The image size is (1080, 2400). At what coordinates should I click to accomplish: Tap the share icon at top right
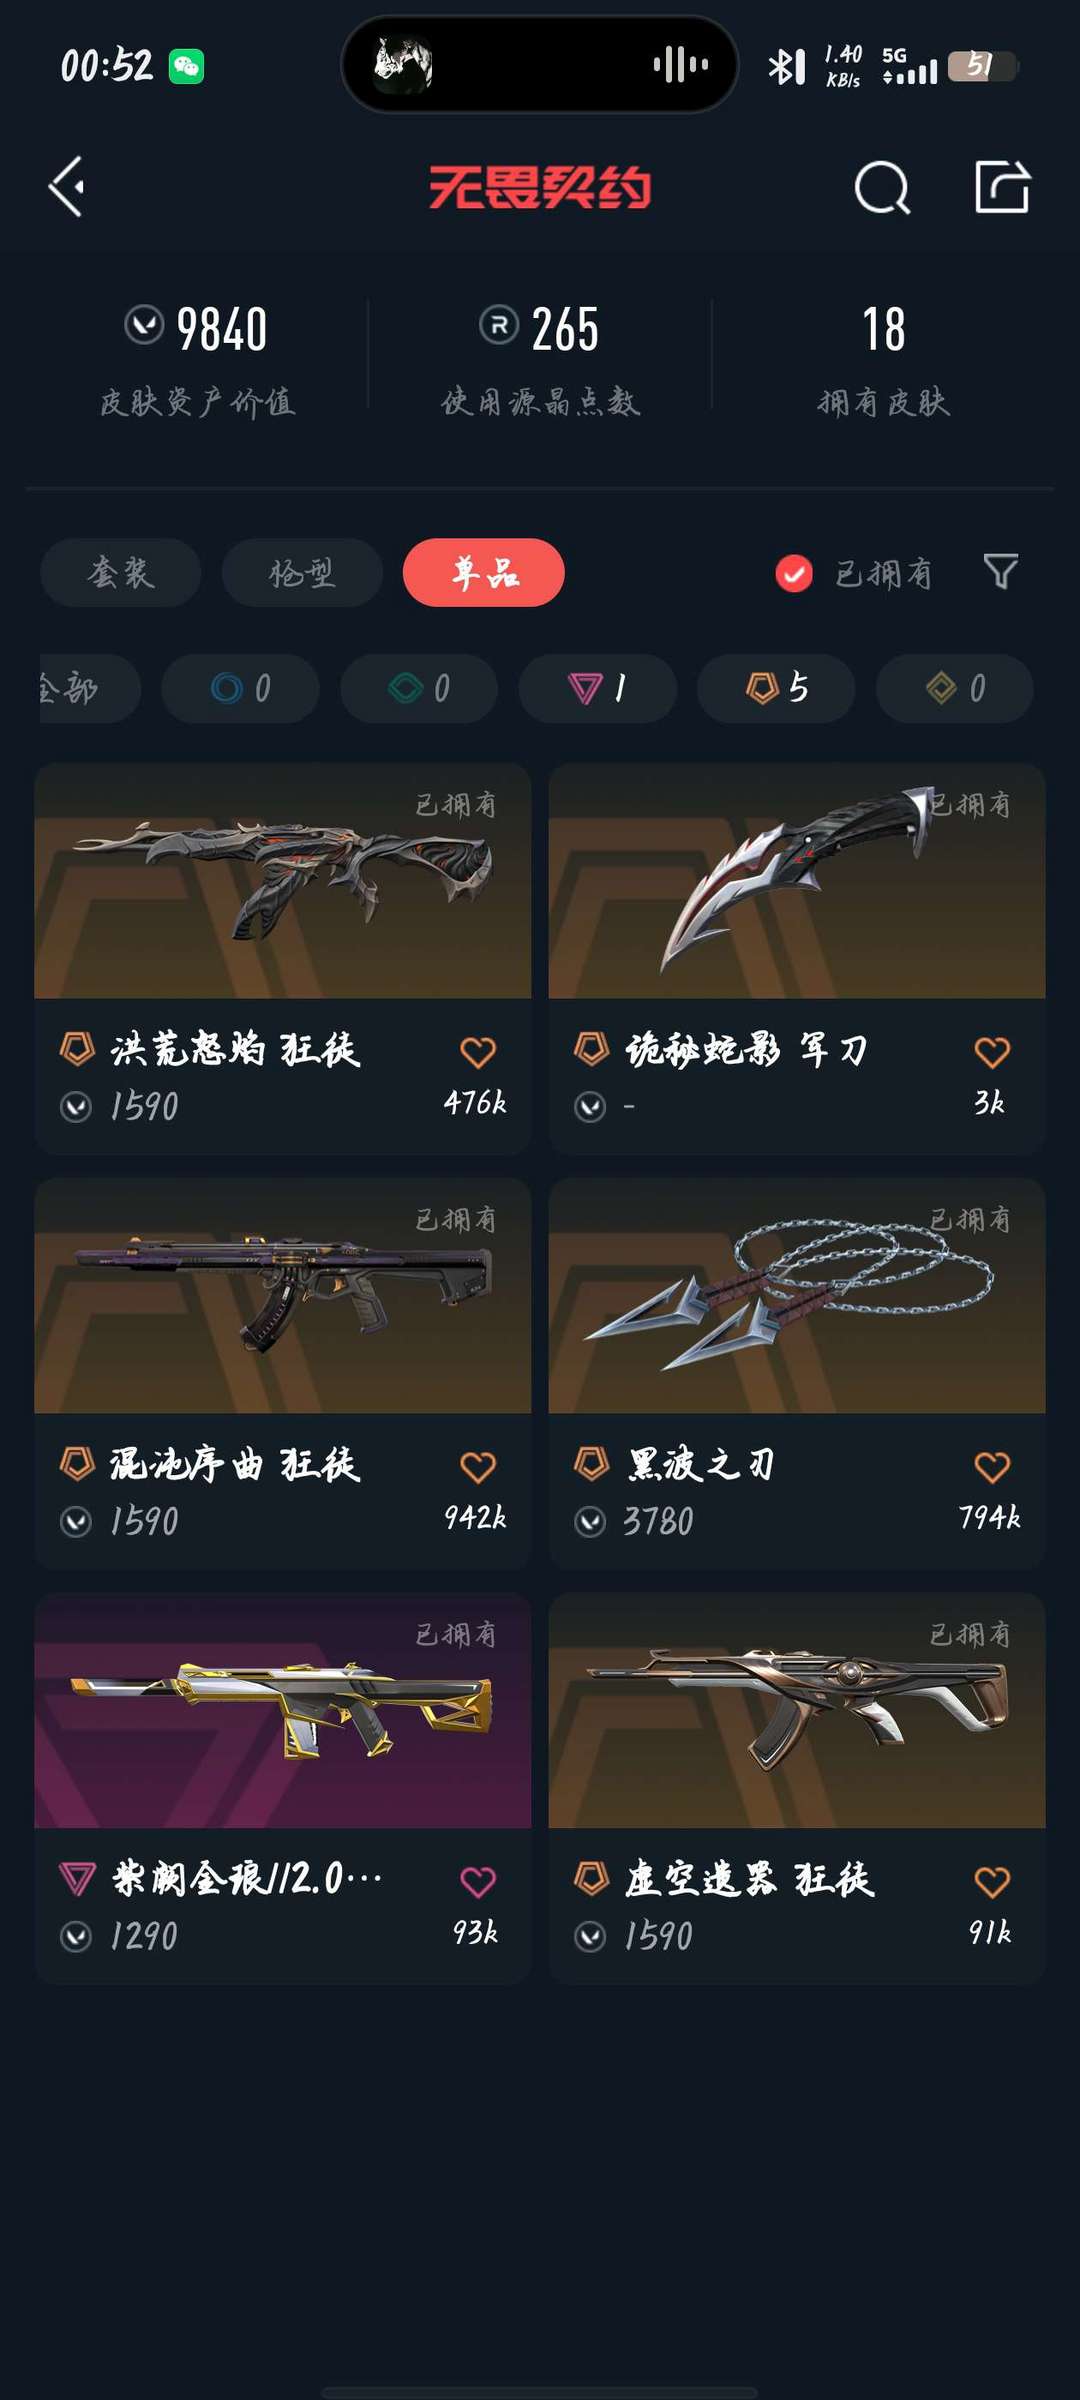click(1002, 187)
